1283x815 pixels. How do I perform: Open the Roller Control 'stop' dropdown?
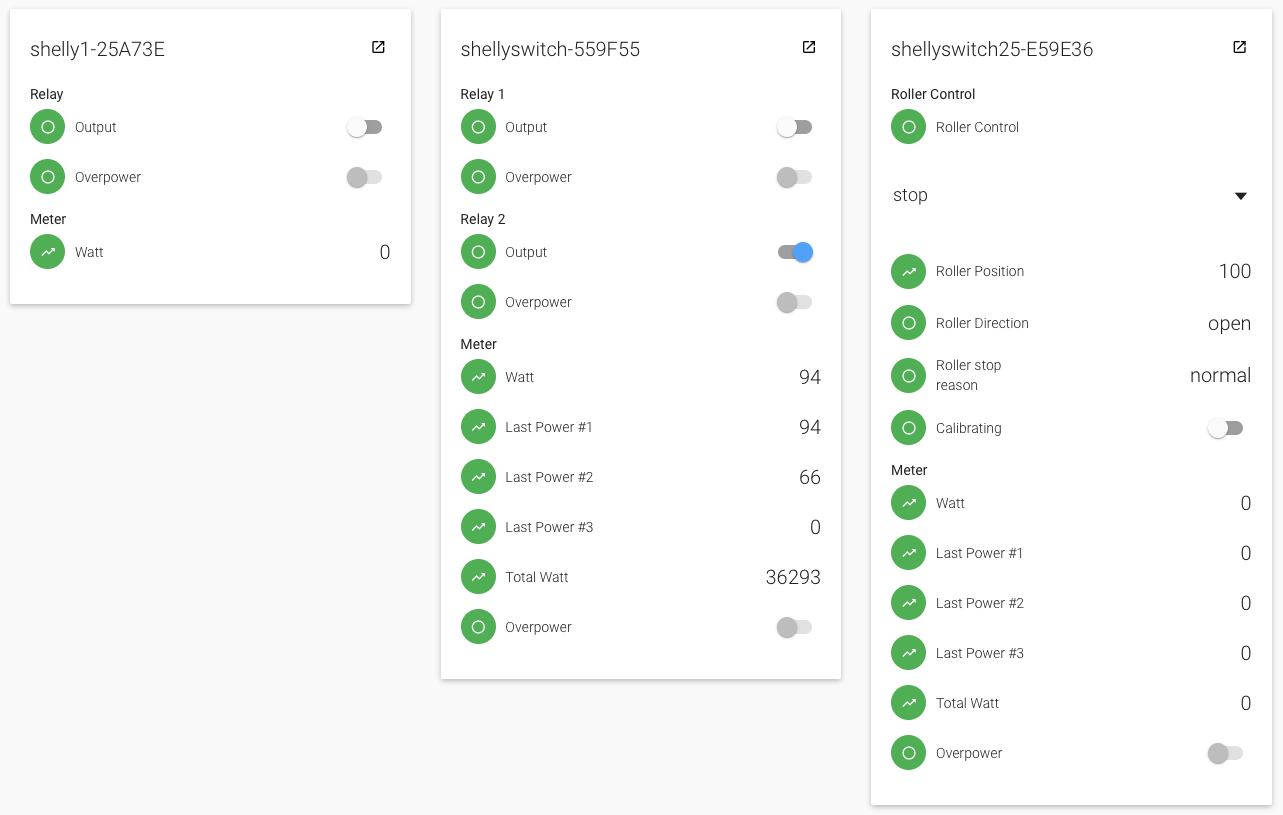coord(1071,196)
